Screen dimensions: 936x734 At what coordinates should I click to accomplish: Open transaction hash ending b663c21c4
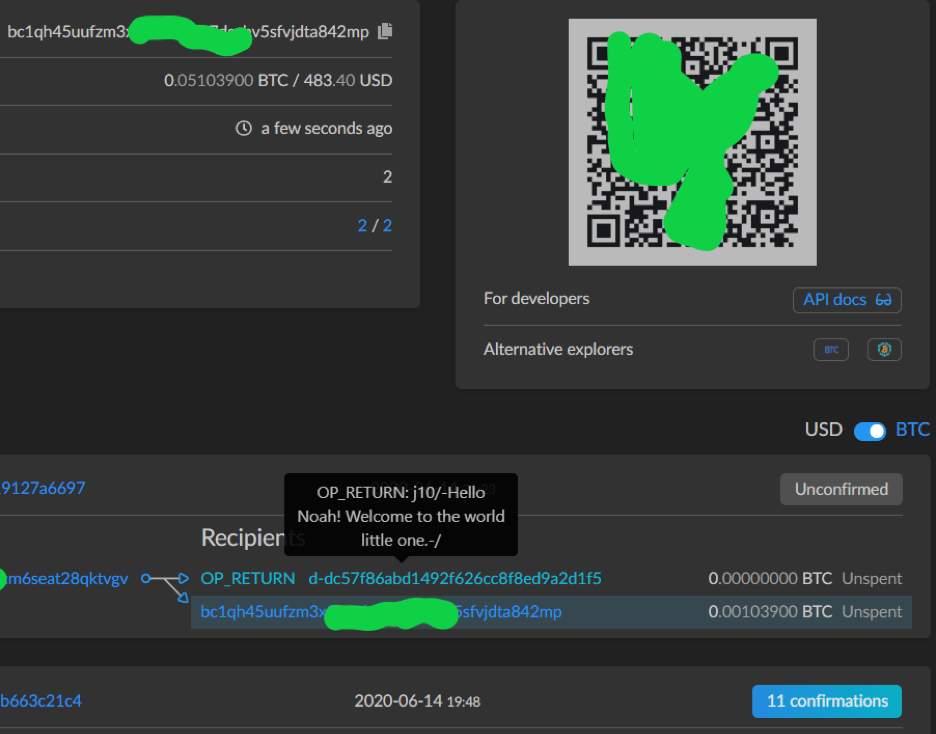(x=41, y=701)
